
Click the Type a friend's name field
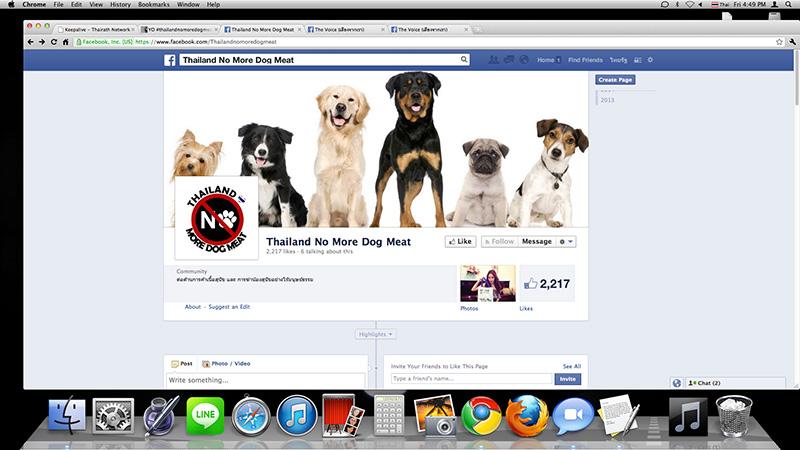472,379
